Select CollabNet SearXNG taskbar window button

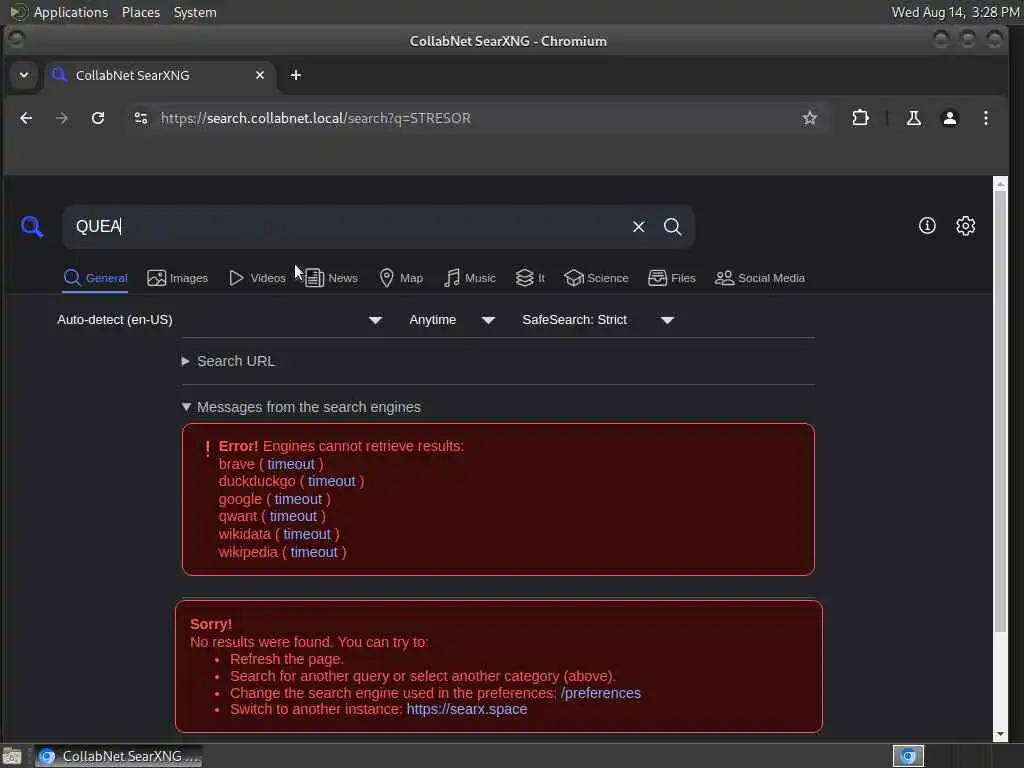click(x=119, y=756)
